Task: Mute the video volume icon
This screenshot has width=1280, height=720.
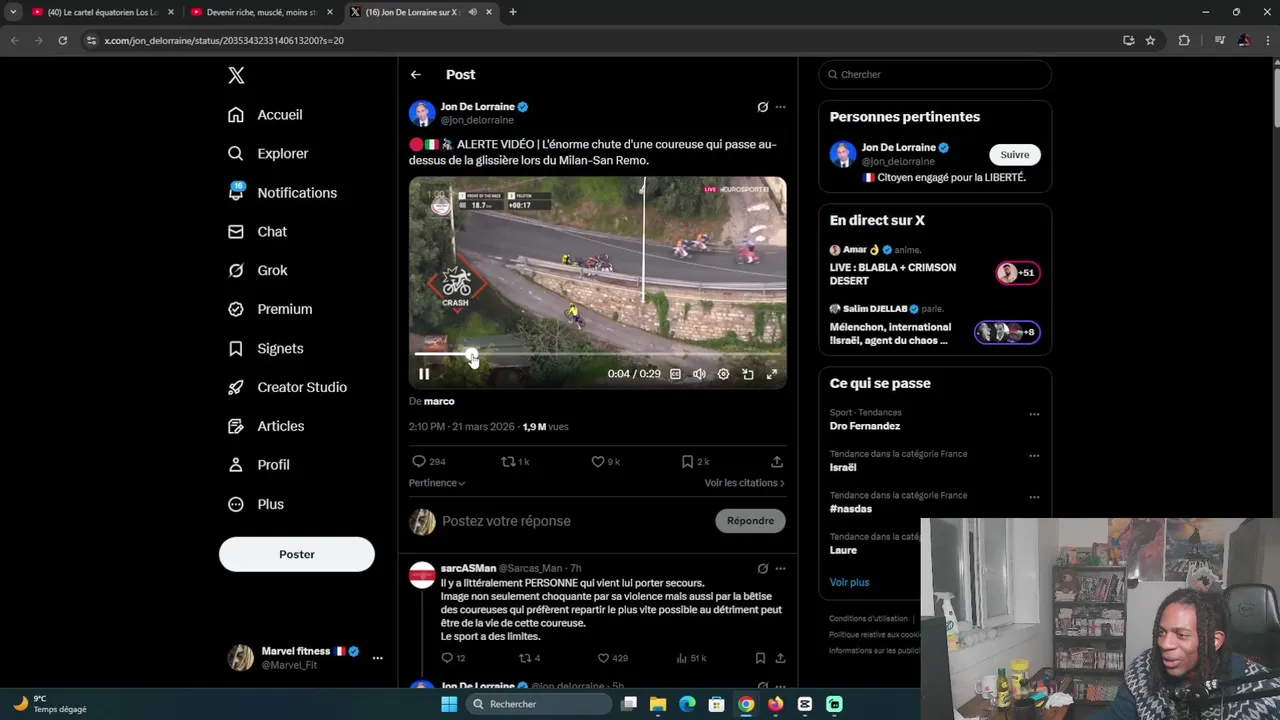Action: (699, 374)
